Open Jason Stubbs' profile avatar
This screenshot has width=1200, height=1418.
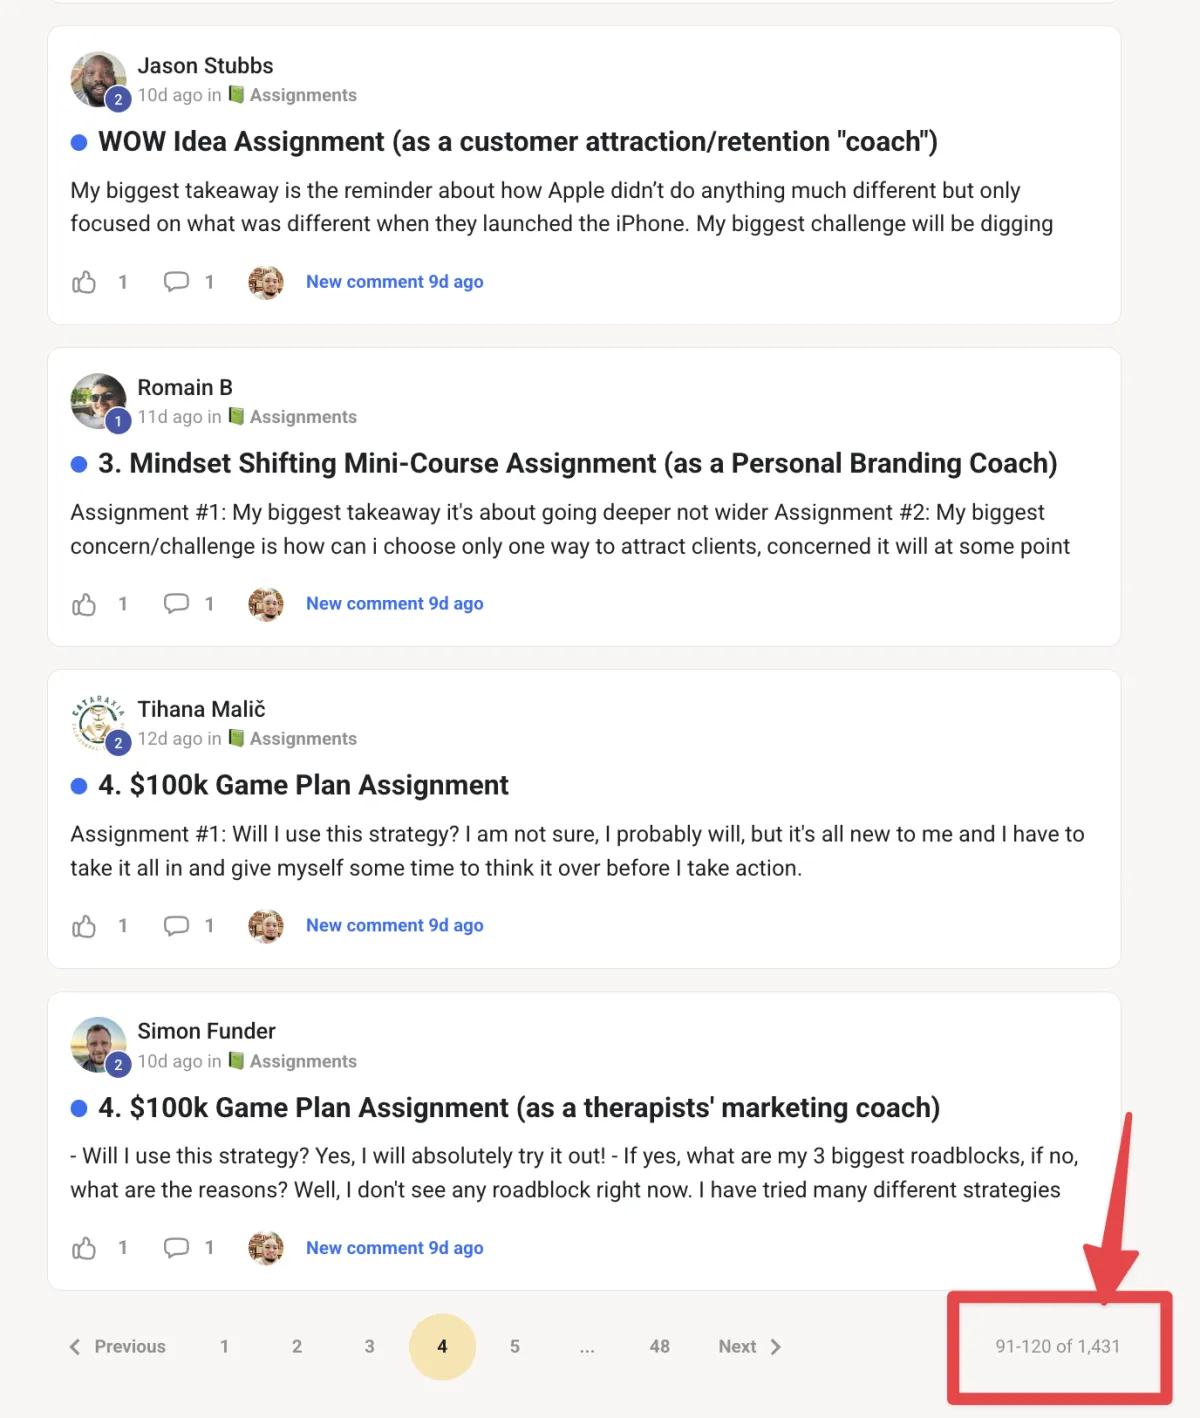click(x=98, y=79)
